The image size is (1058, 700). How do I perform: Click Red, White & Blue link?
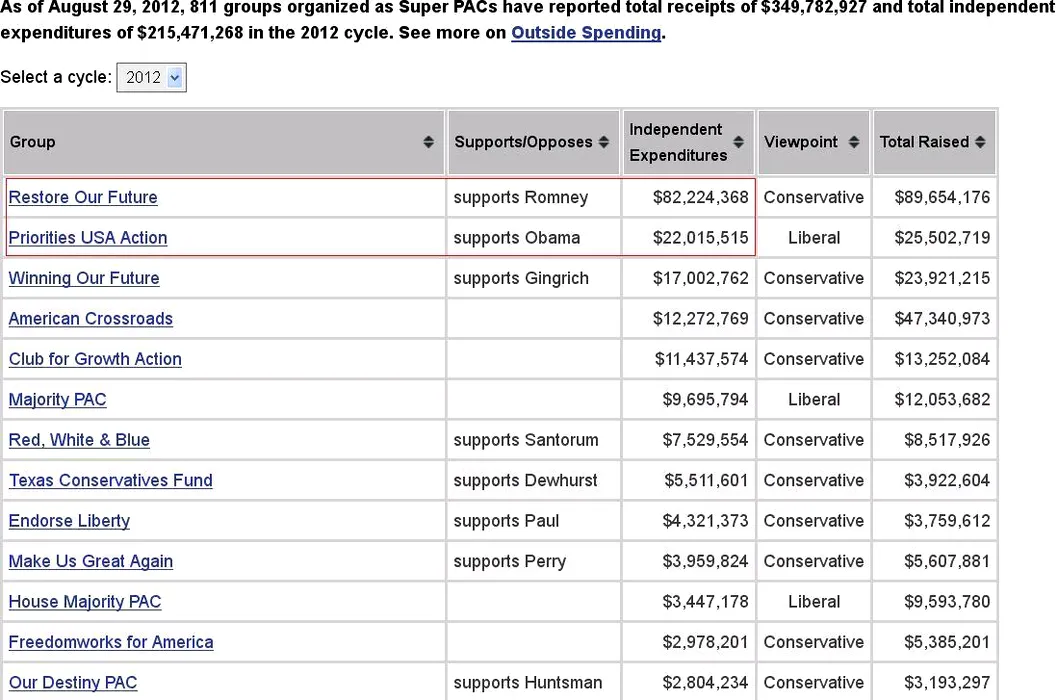[x=79, y=440]
